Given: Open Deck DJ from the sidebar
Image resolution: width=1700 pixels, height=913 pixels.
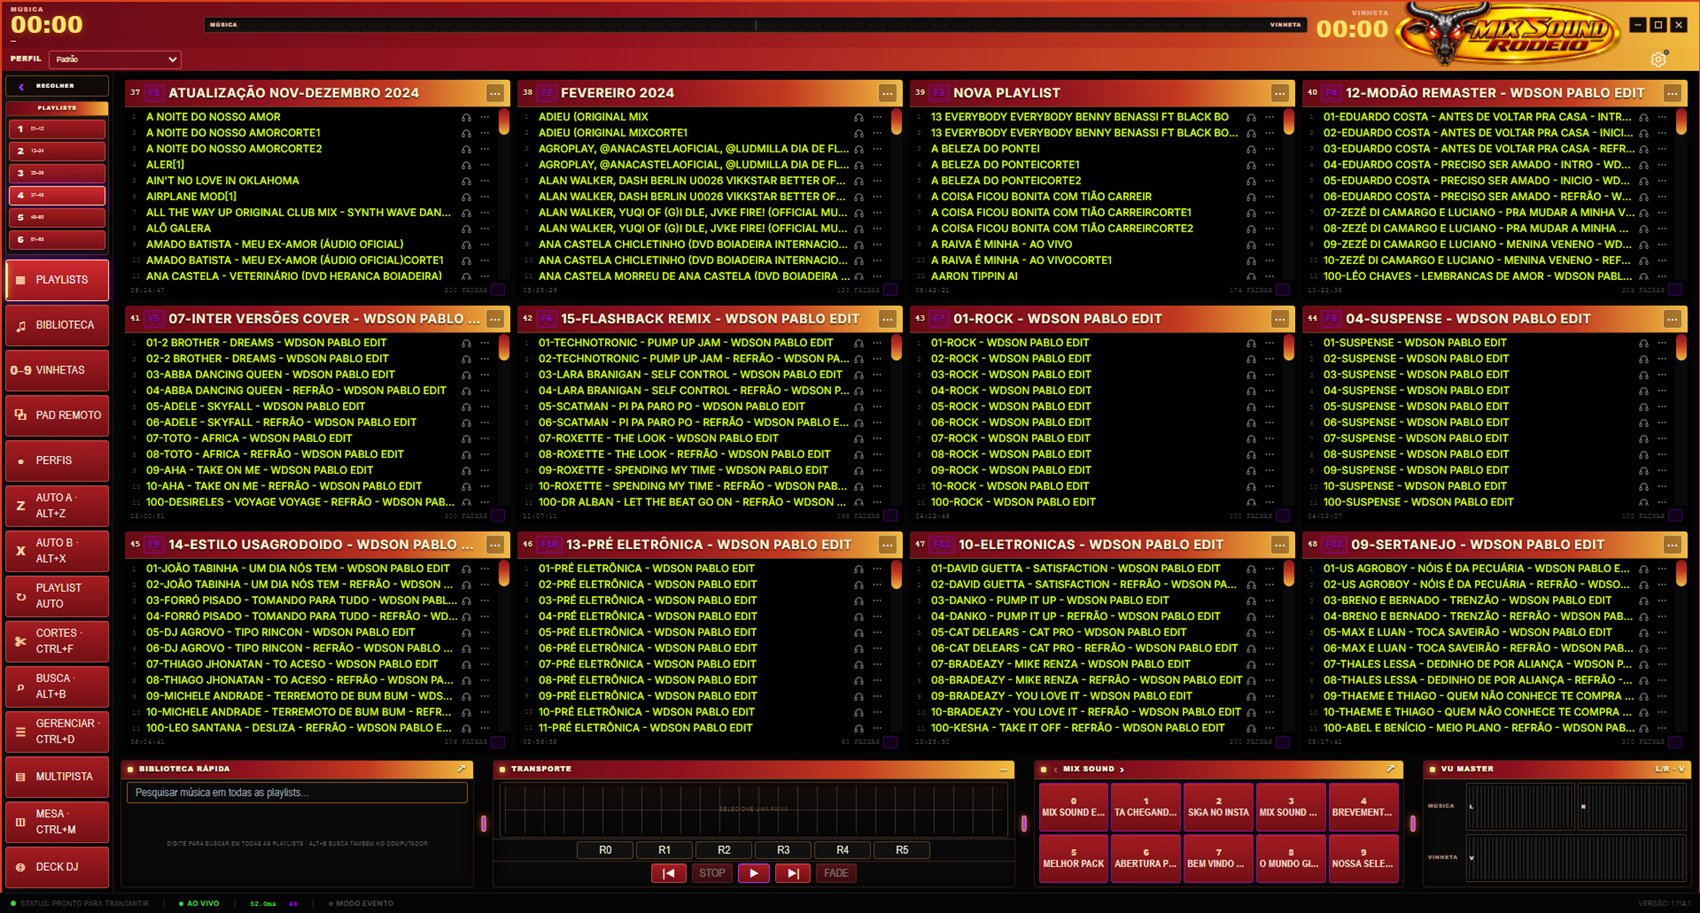Looking at the screenshot, I should click(57, 867).
